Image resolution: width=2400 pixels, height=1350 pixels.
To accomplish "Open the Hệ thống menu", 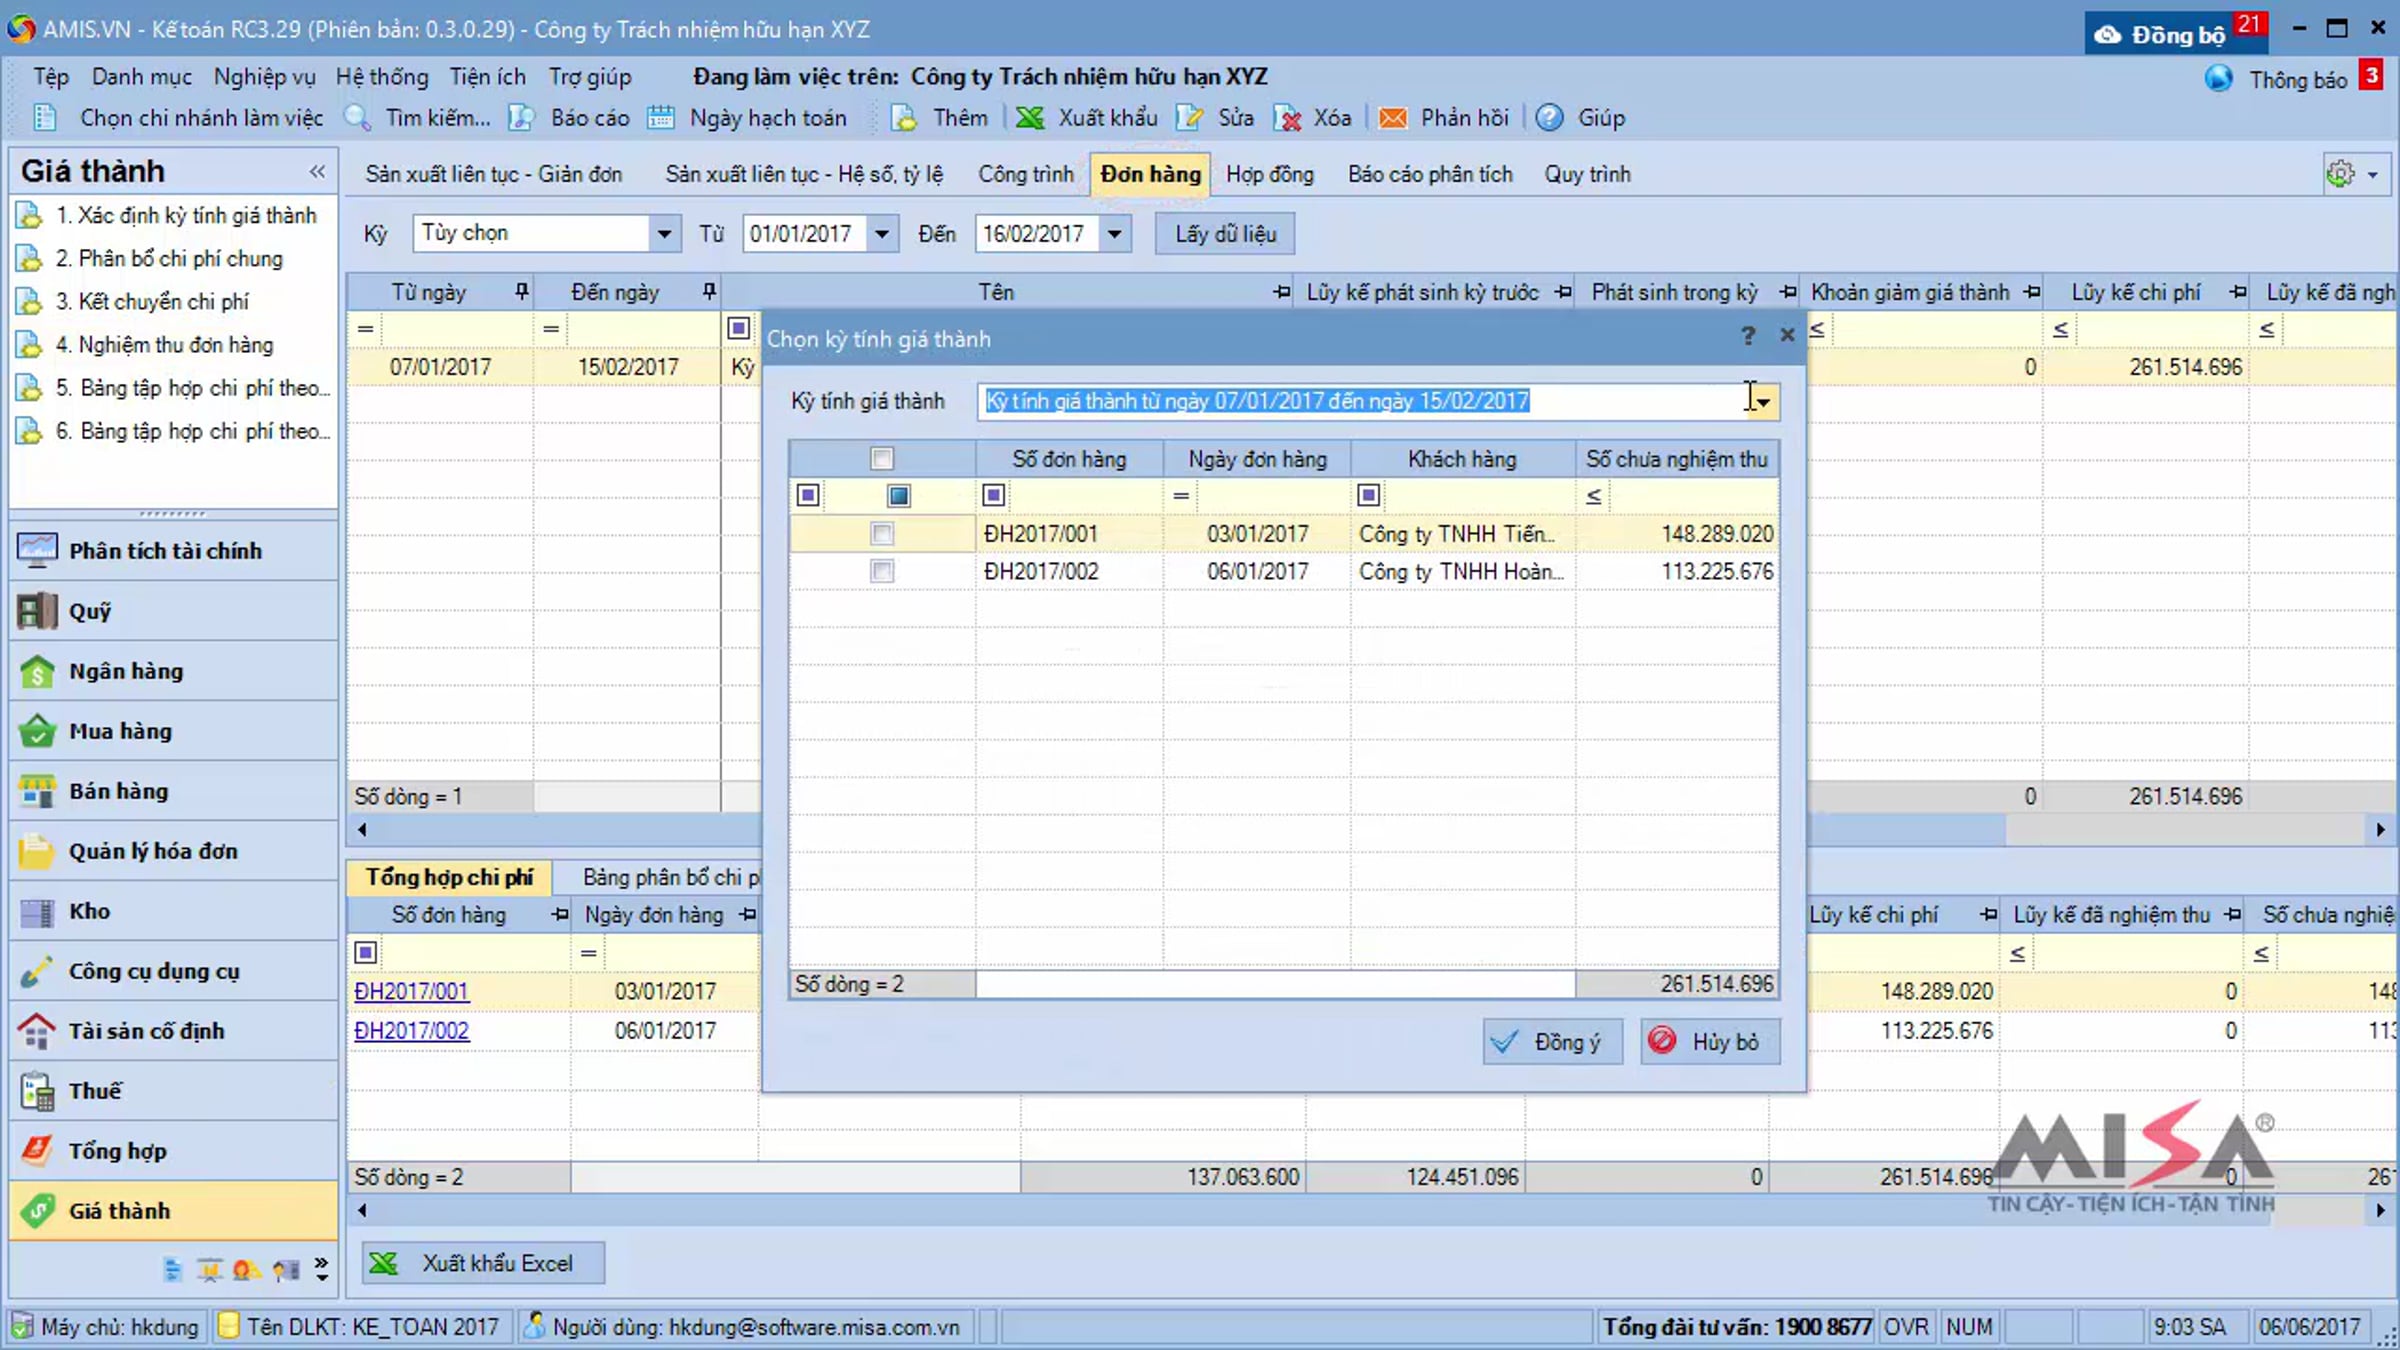I will (x=382, y=77).
